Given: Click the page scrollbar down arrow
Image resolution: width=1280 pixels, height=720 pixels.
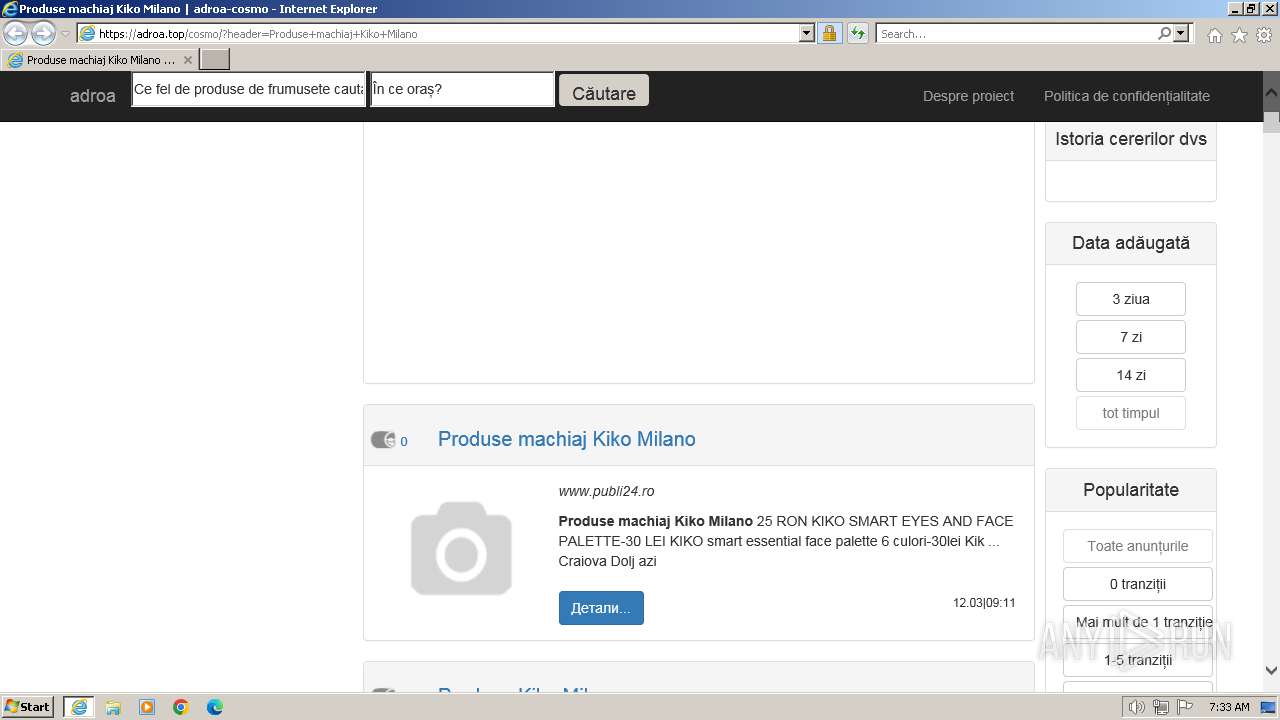Looking at the screenshot, I should point(1271,671).
